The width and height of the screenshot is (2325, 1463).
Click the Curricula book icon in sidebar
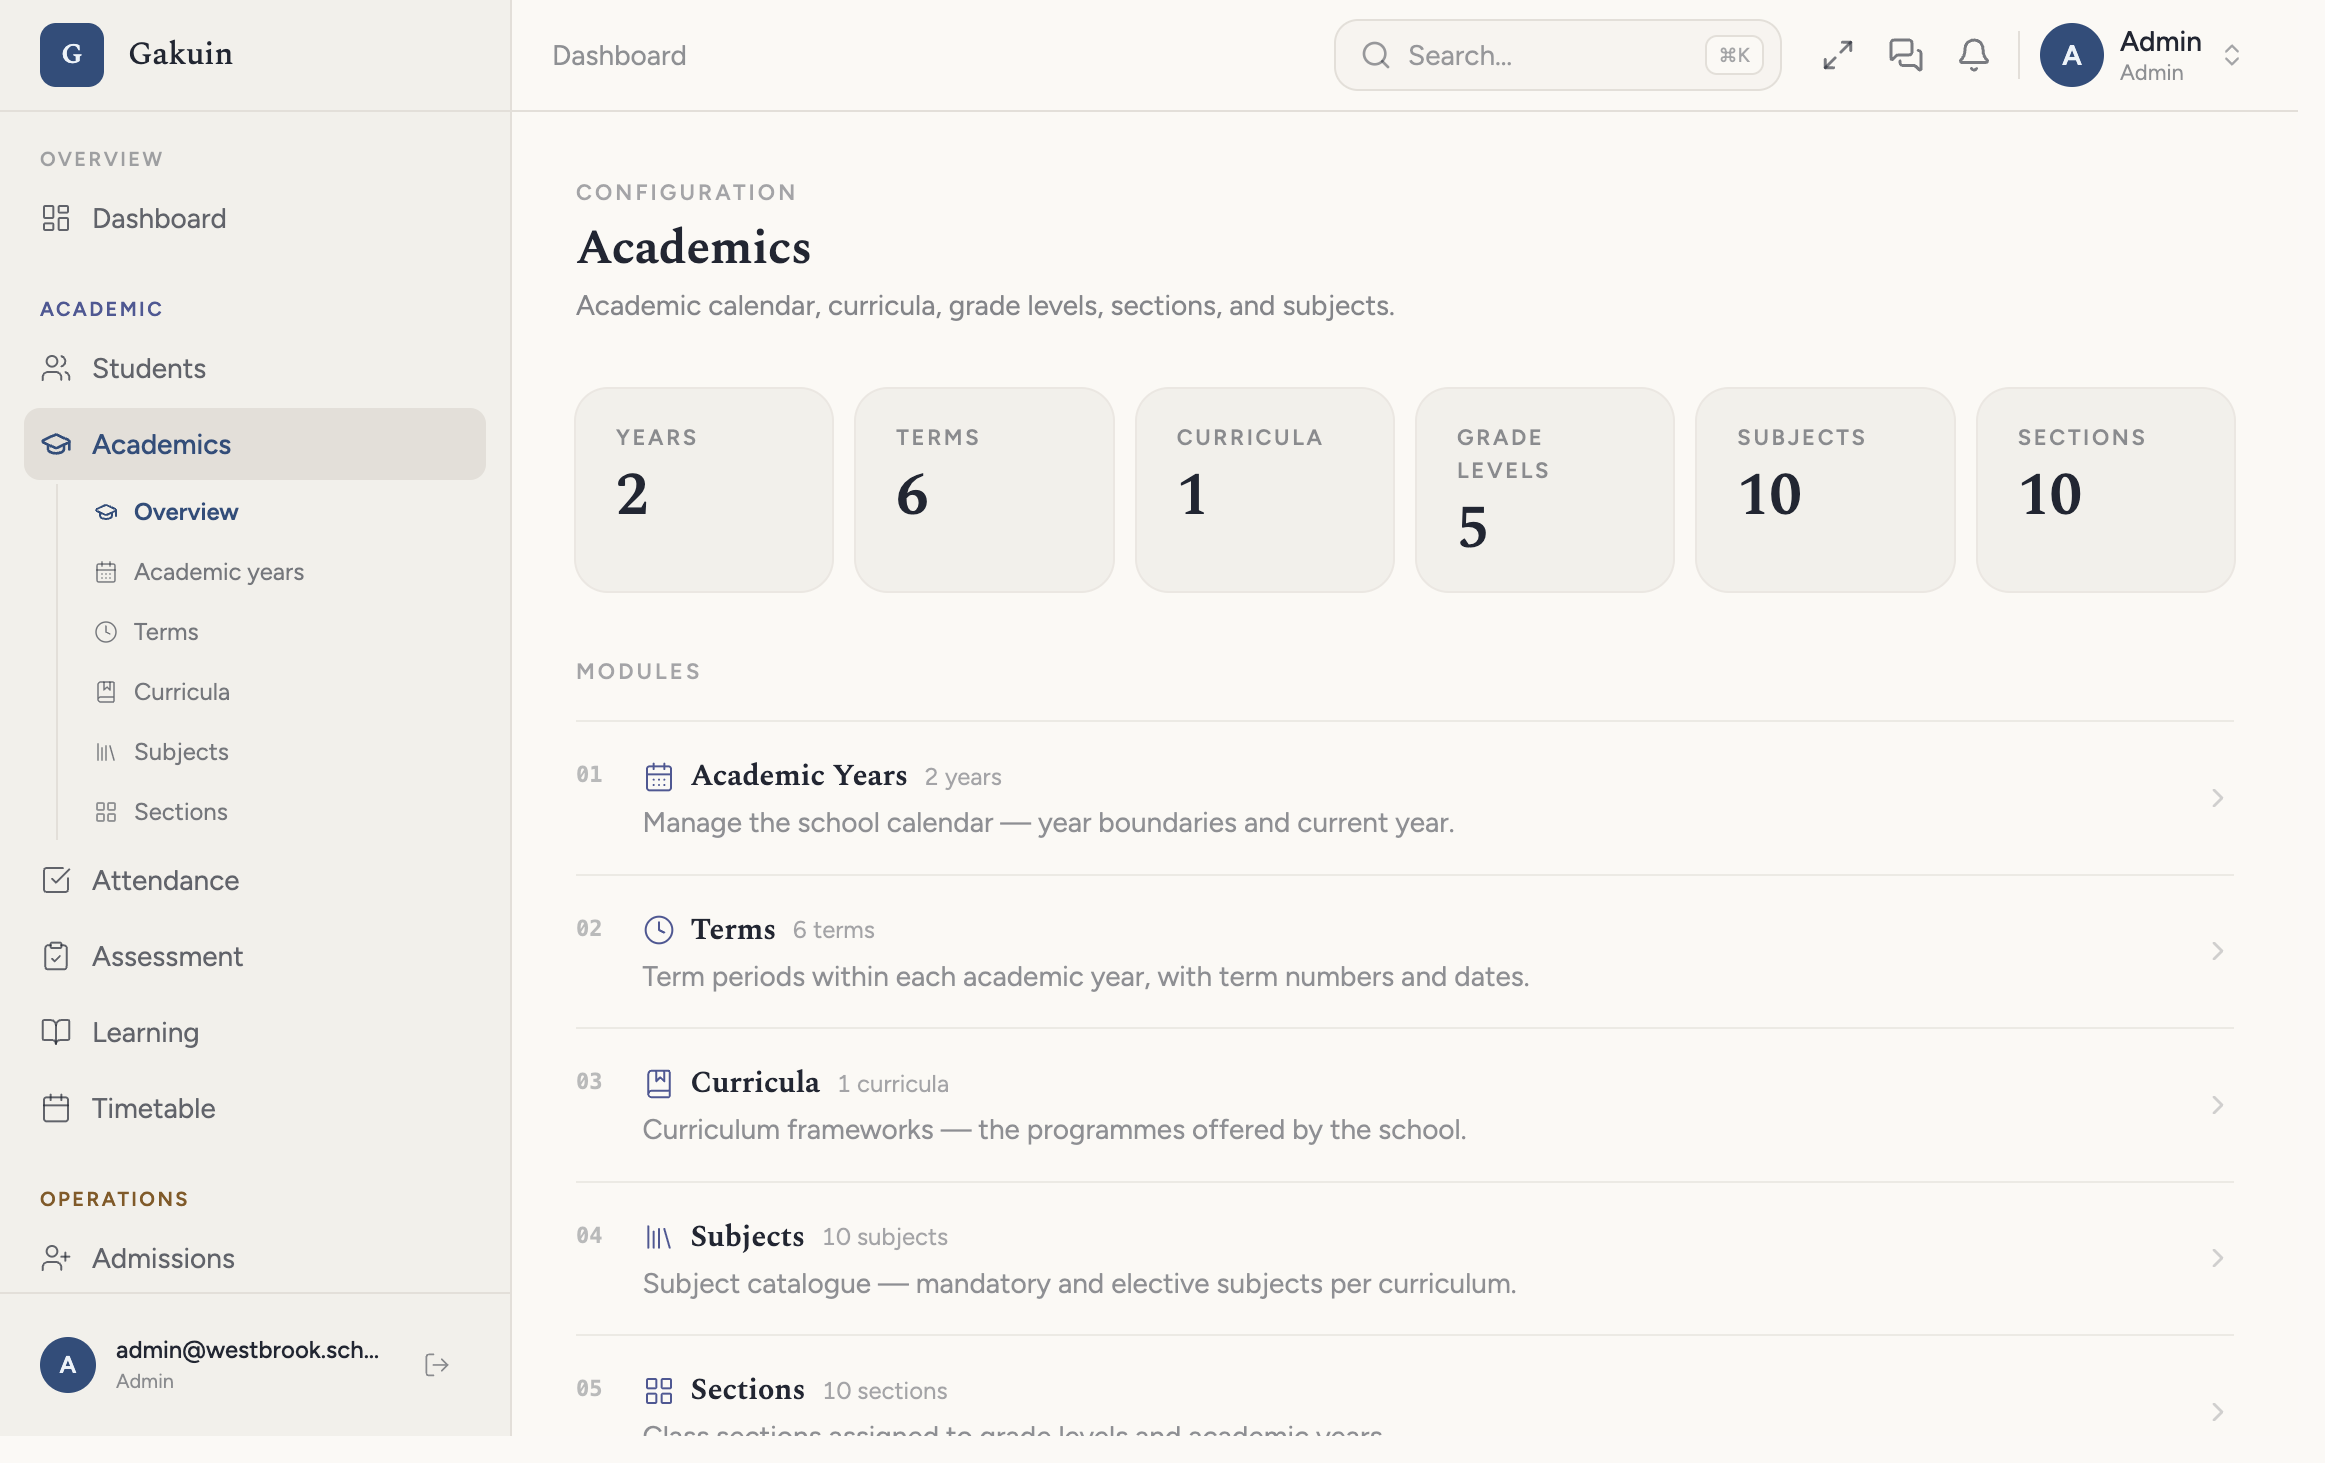click(106, 692)
